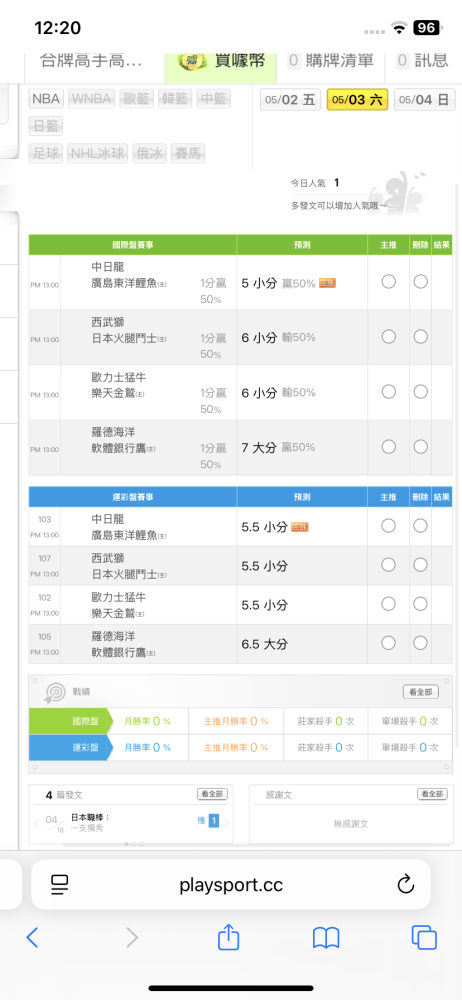Screen dimensions: 462x1000
Task: Select 刪除 radio for 西武獅 international row
Action: pyautogui.click(x=420, y=337)
